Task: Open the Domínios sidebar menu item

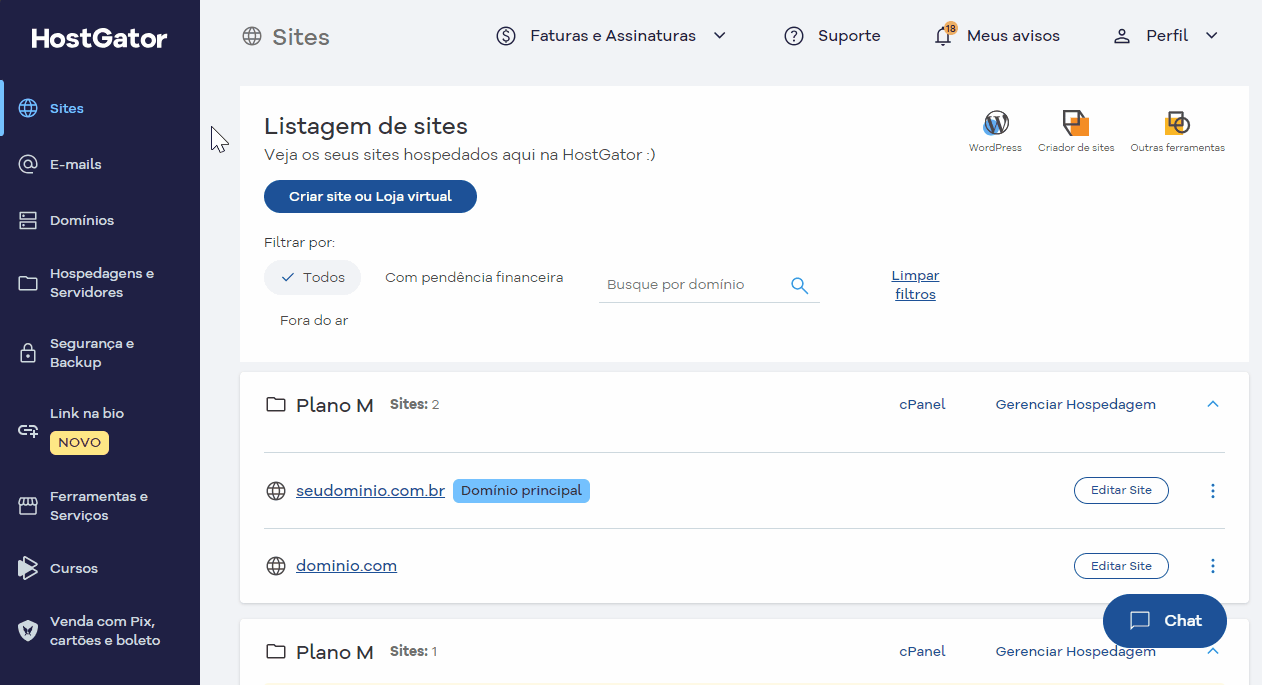Action: click(x=100, y=220)
